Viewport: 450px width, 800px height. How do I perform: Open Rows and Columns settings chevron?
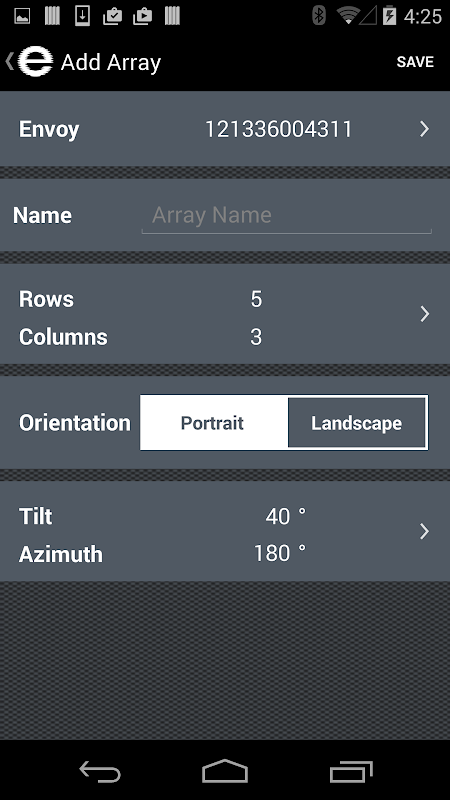click(x=424, y=314)
